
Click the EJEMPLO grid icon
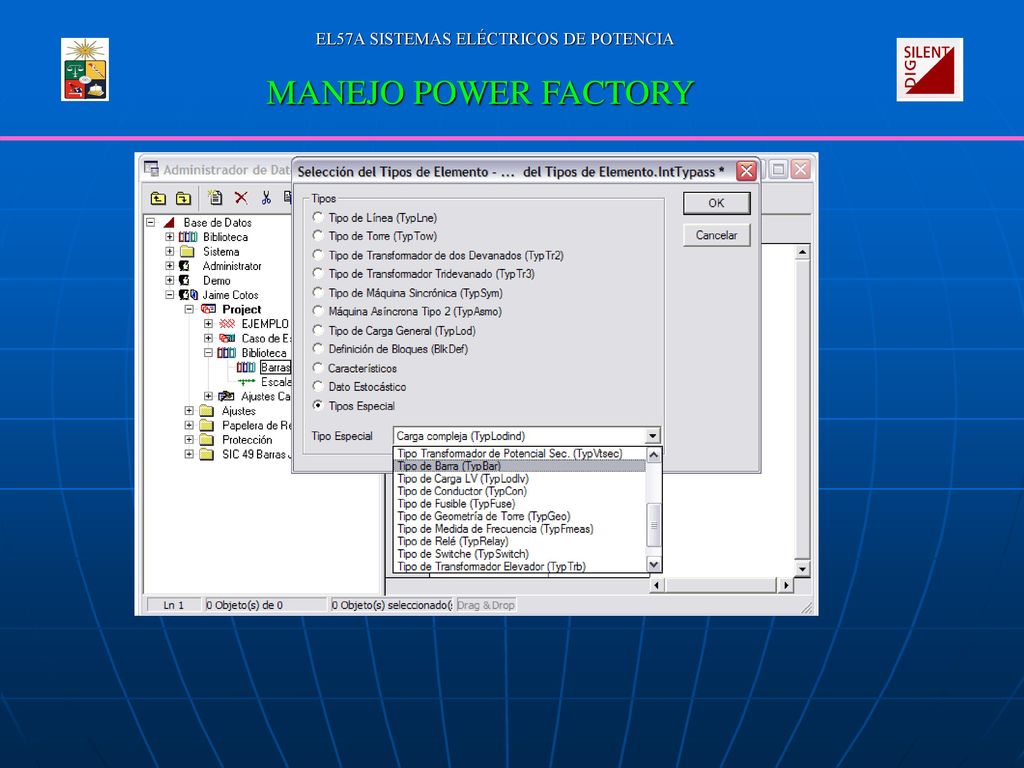coord(227,323)
